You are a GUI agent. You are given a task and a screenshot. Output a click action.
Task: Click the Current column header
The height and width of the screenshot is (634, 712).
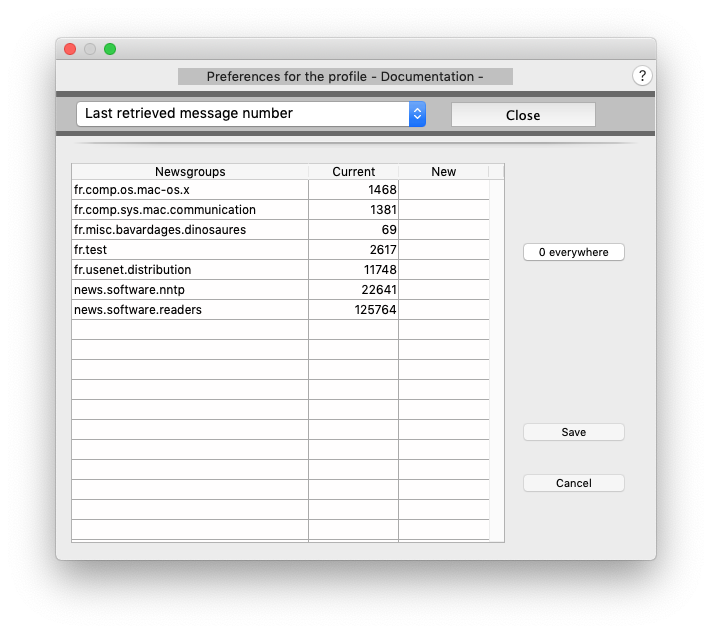click(x=353, y=172)
